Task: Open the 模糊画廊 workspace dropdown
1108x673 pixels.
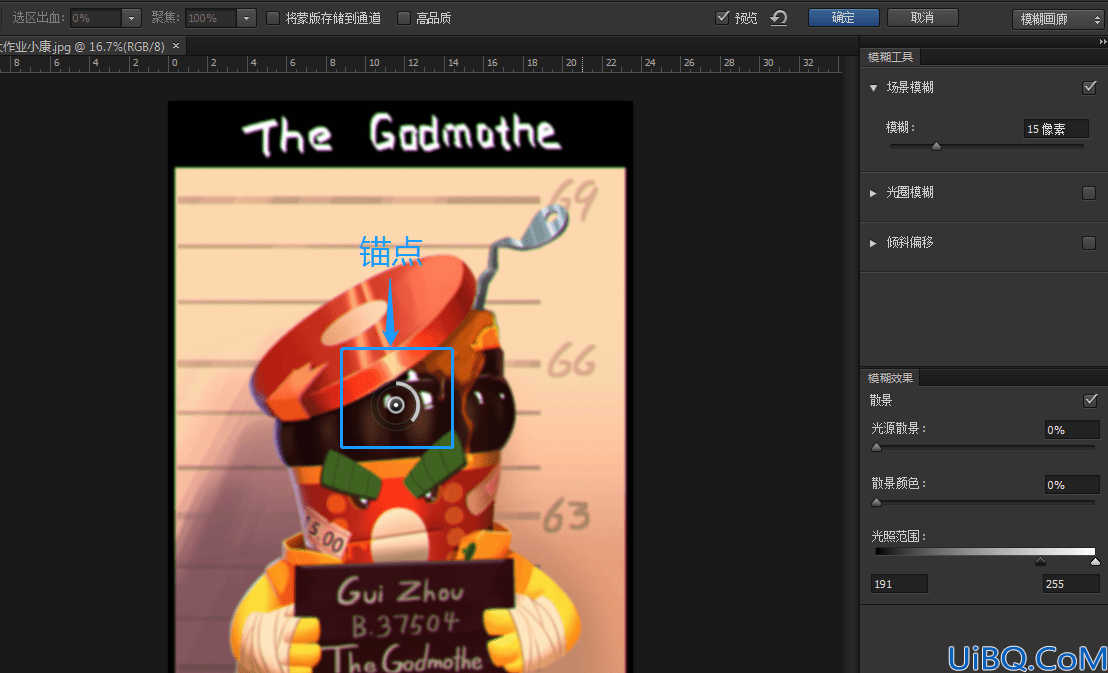Action: pyautogui.click(x=1057, y=19)
